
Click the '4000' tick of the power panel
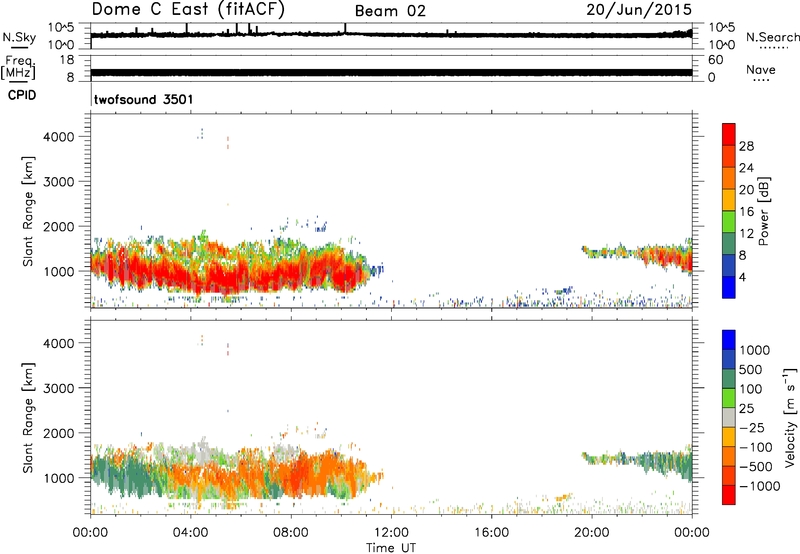tap(58, 137)
